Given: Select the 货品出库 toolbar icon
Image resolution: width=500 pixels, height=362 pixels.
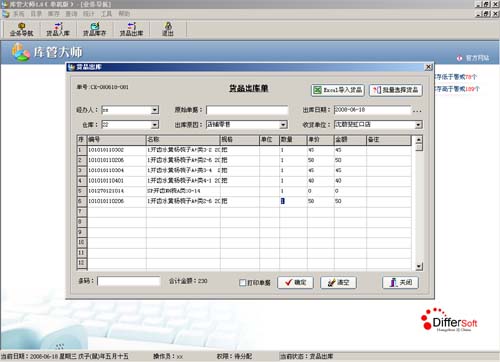Looking at the screenshot, I should tap(131, 29).
